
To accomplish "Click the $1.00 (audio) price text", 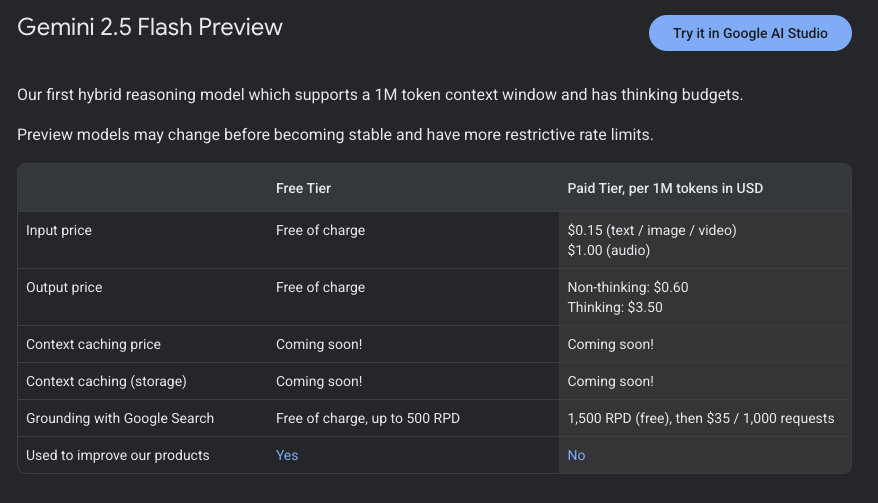I will 609,250.
